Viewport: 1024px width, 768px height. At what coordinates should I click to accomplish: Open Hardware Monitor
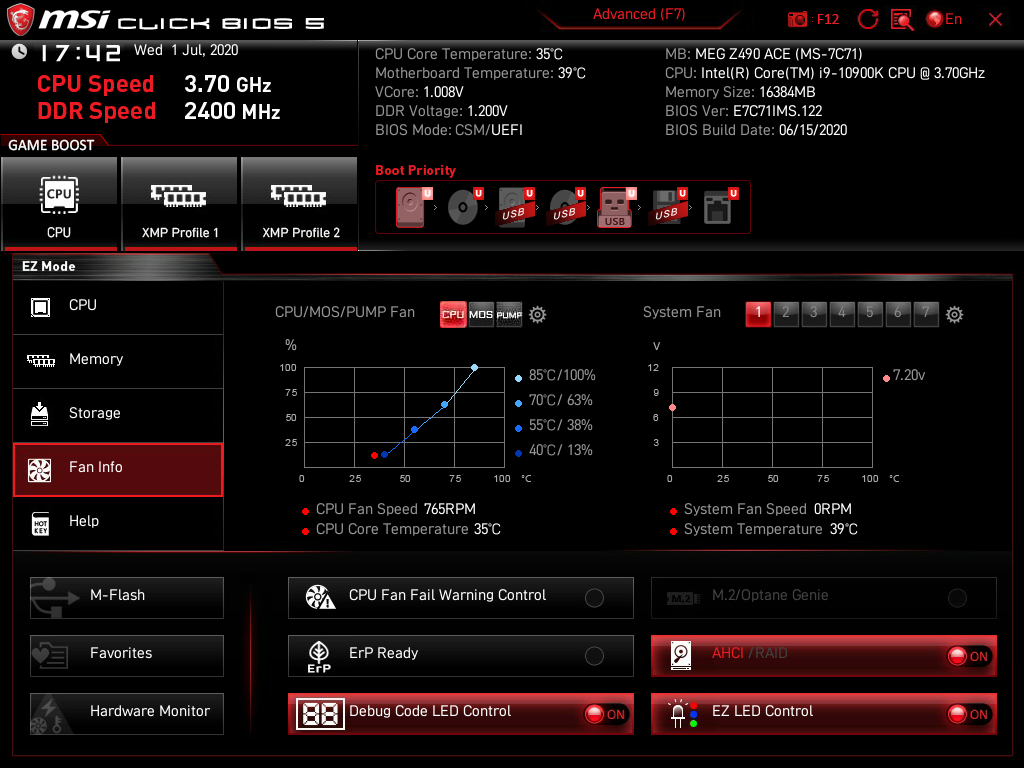click(x=127, y=714)
